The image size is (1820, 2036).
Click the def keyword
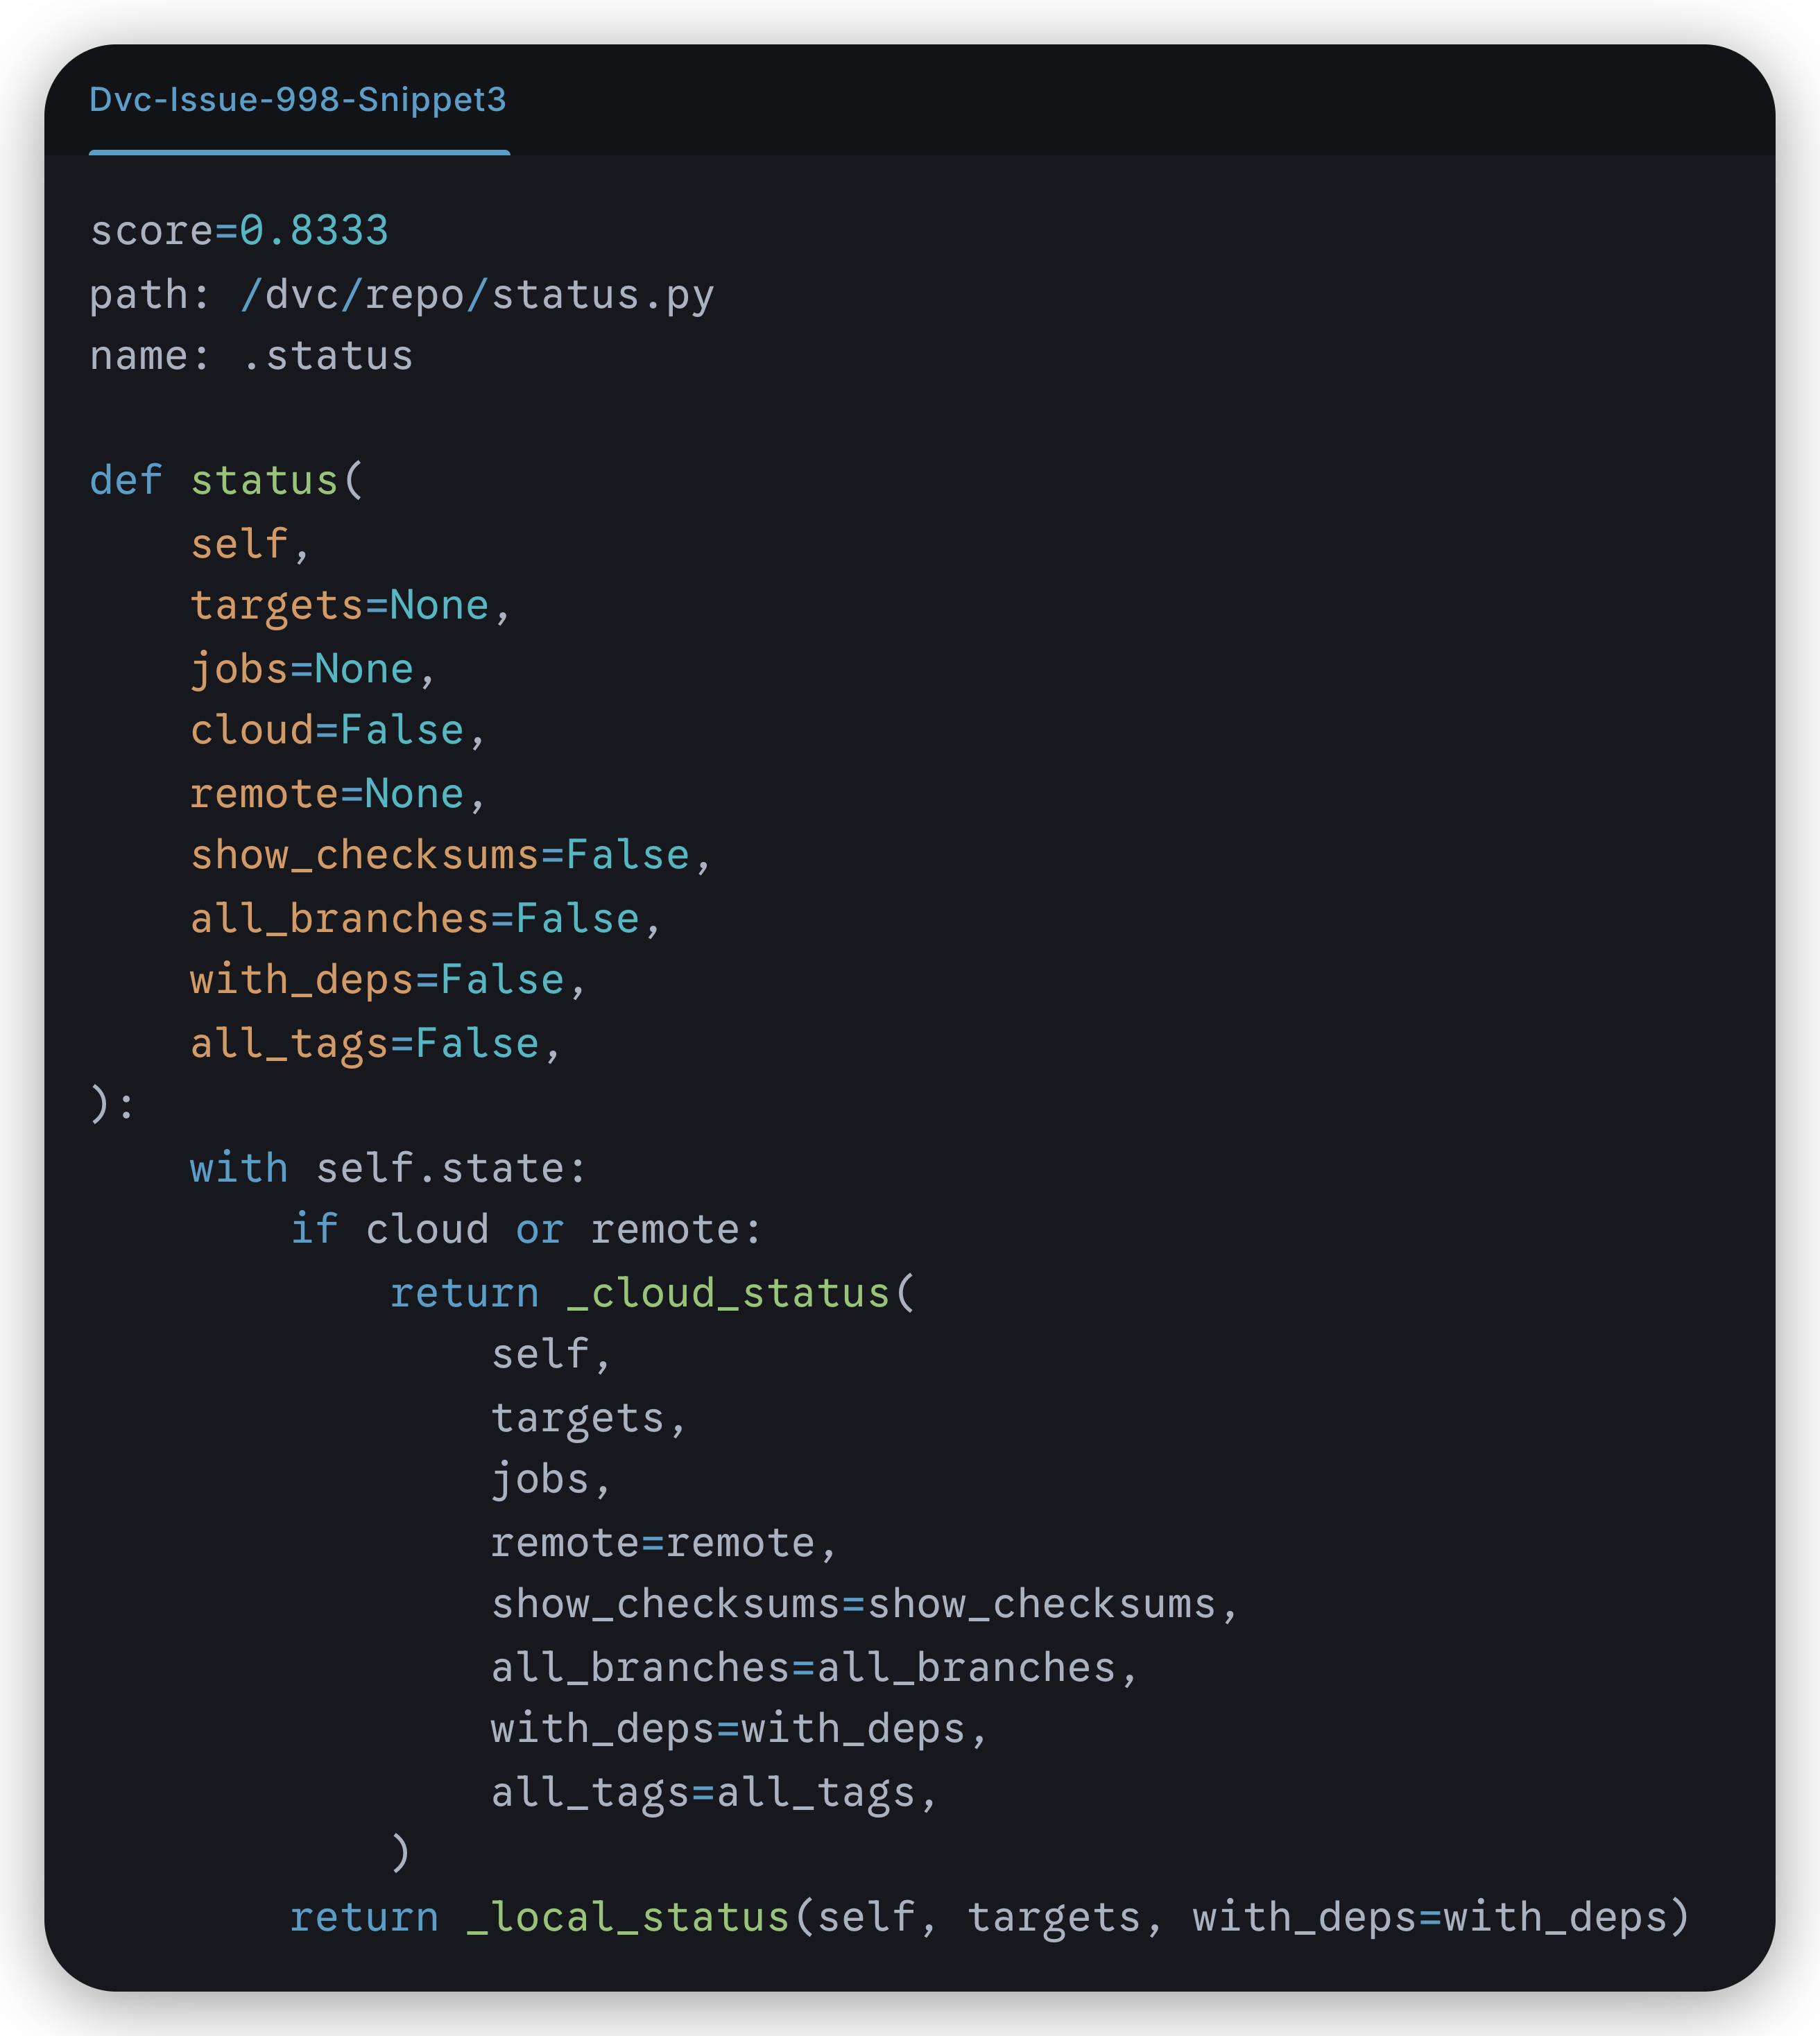click(125, 481)
